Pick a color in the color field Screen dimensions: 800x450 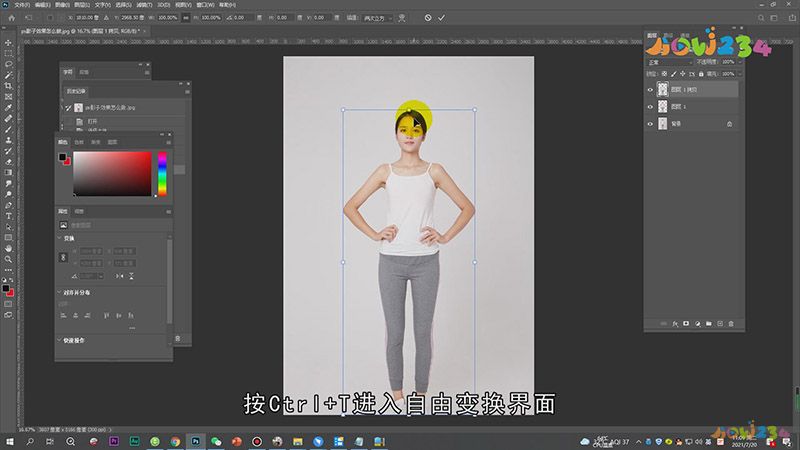(112, 173)
